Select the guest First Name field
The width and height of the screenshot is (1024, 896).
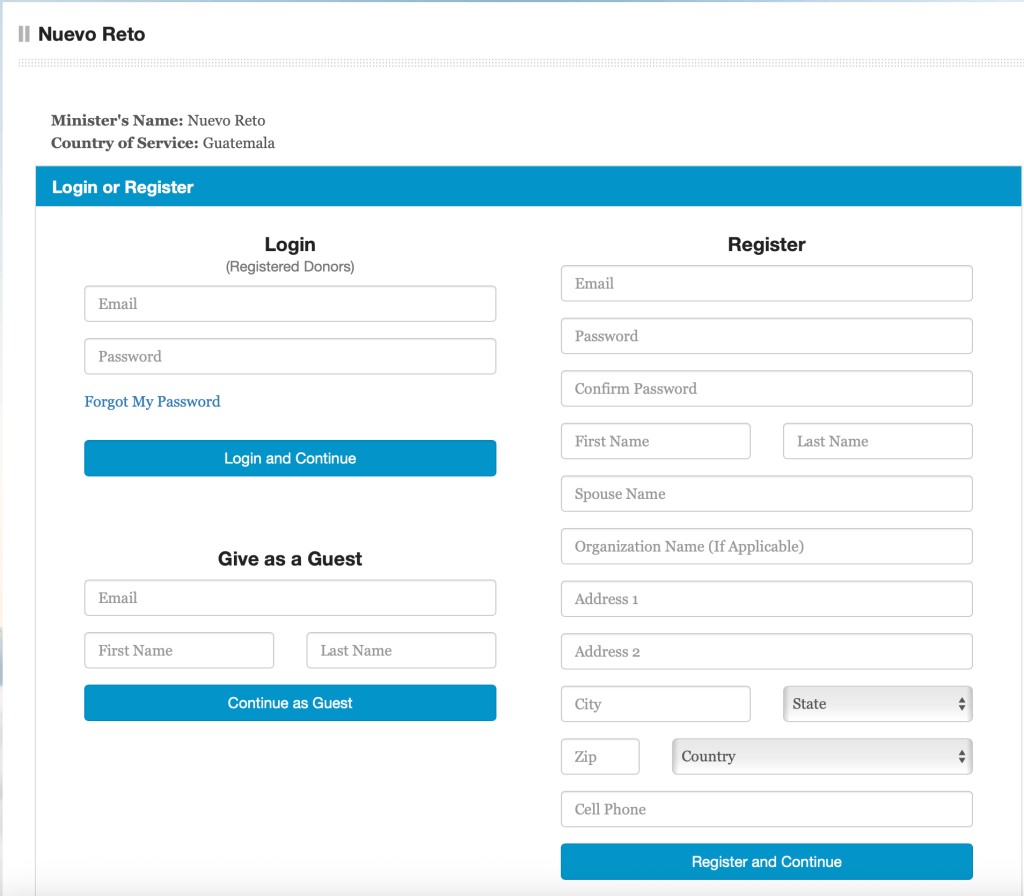click(x=179, y=650)
